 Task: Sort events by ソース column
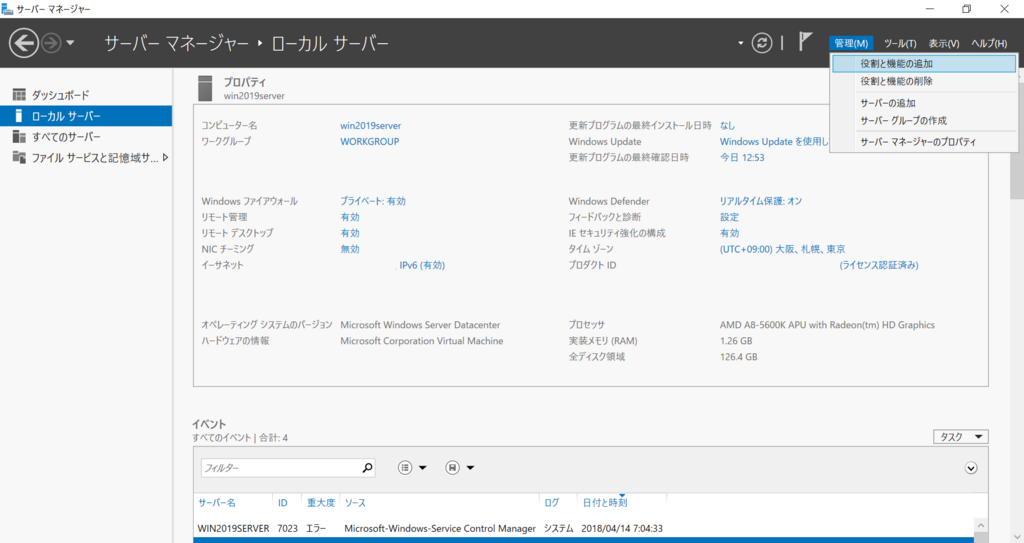coord(355,502)
